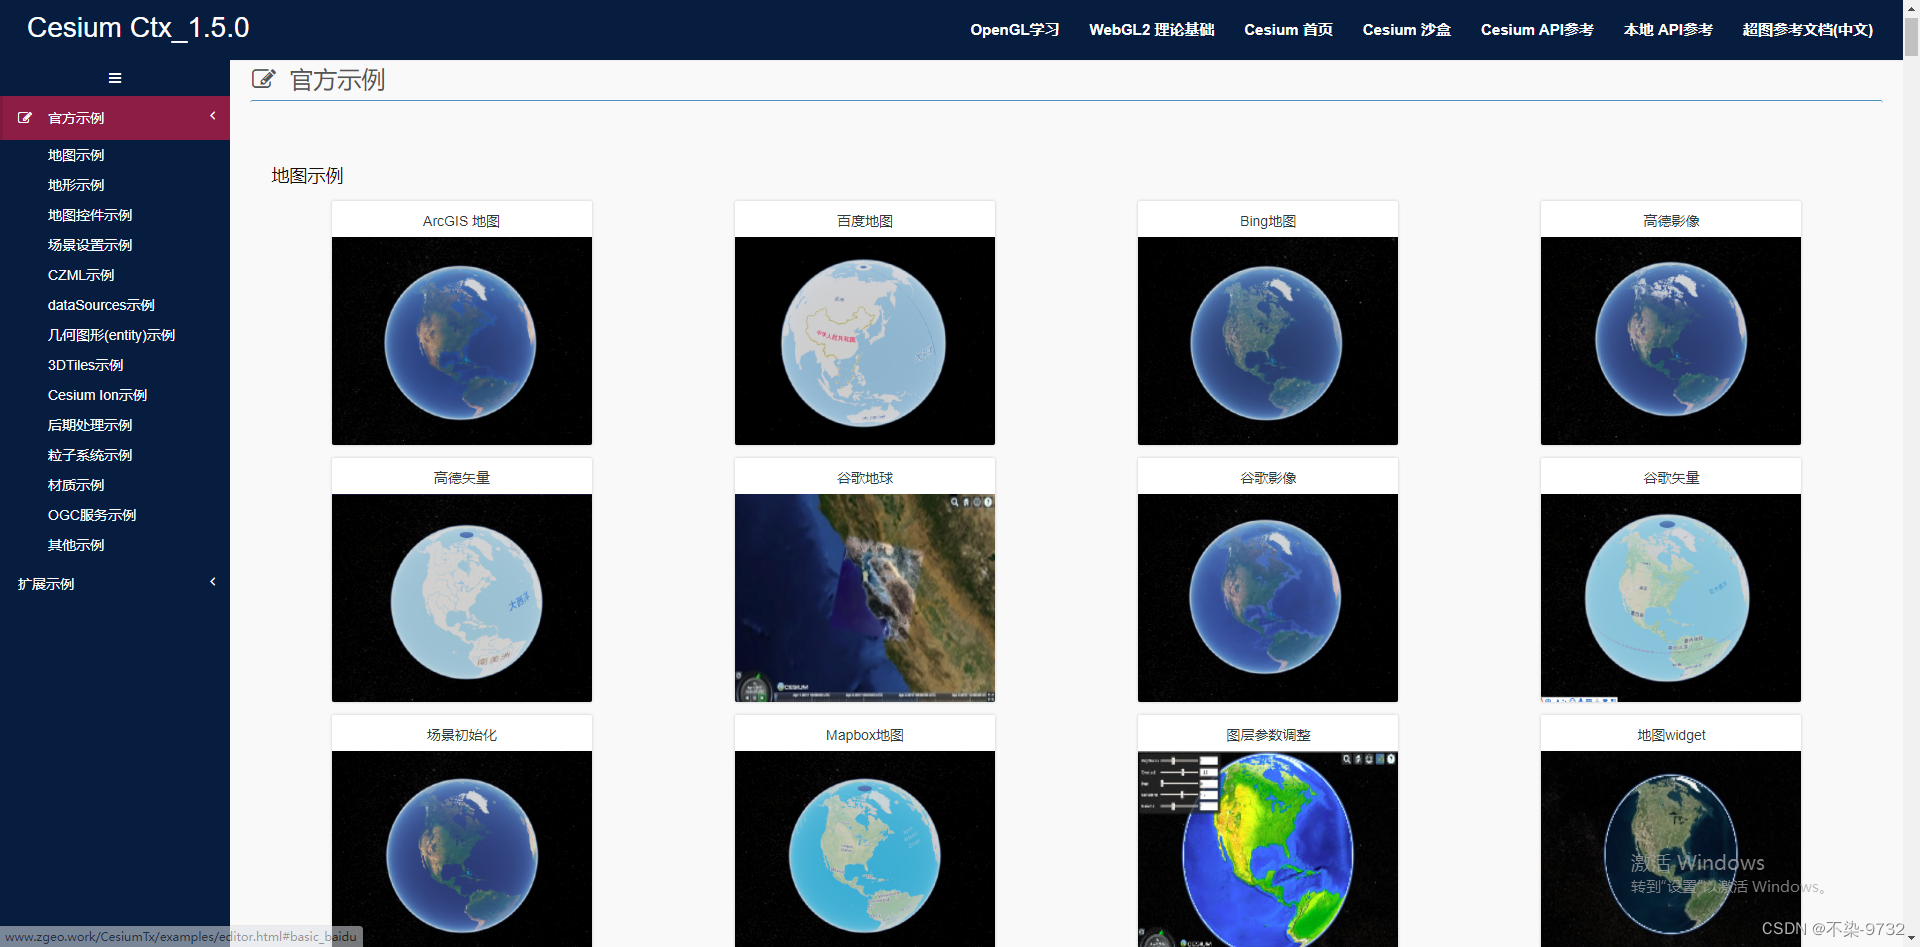Select Cesium Ion示例 in the sidebar
The image size is (1920, 947).
click(97, 395)
